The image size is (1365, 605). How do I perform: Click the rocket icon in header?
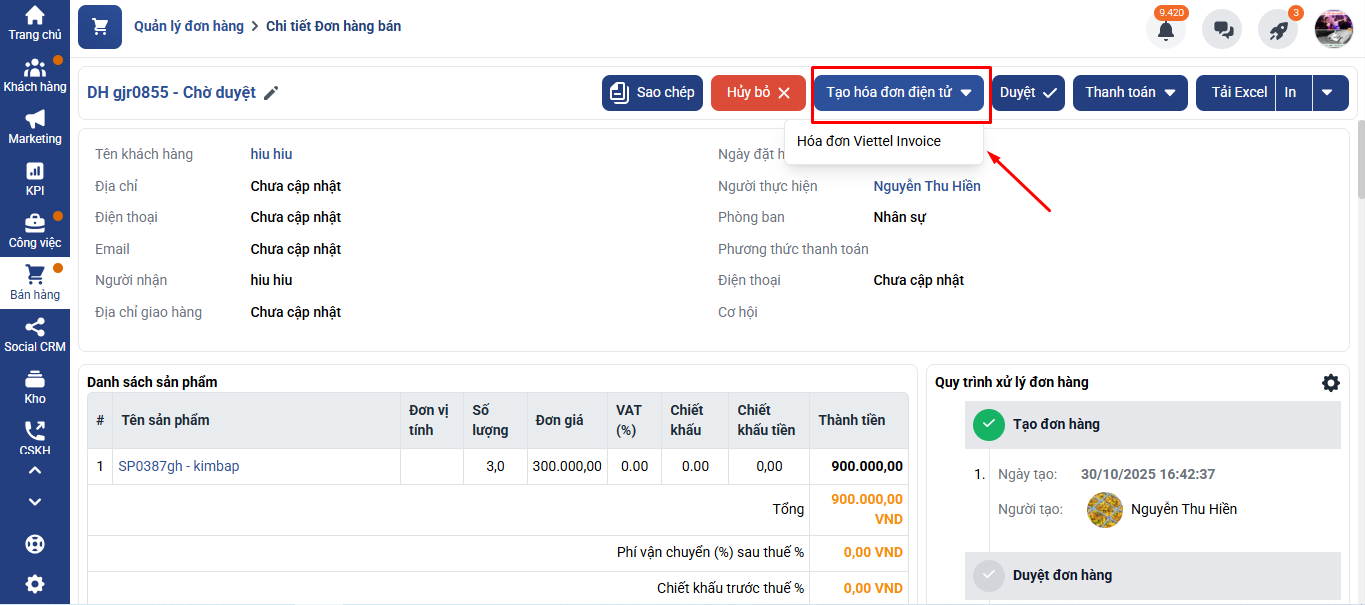click(x=1278, y=30)
